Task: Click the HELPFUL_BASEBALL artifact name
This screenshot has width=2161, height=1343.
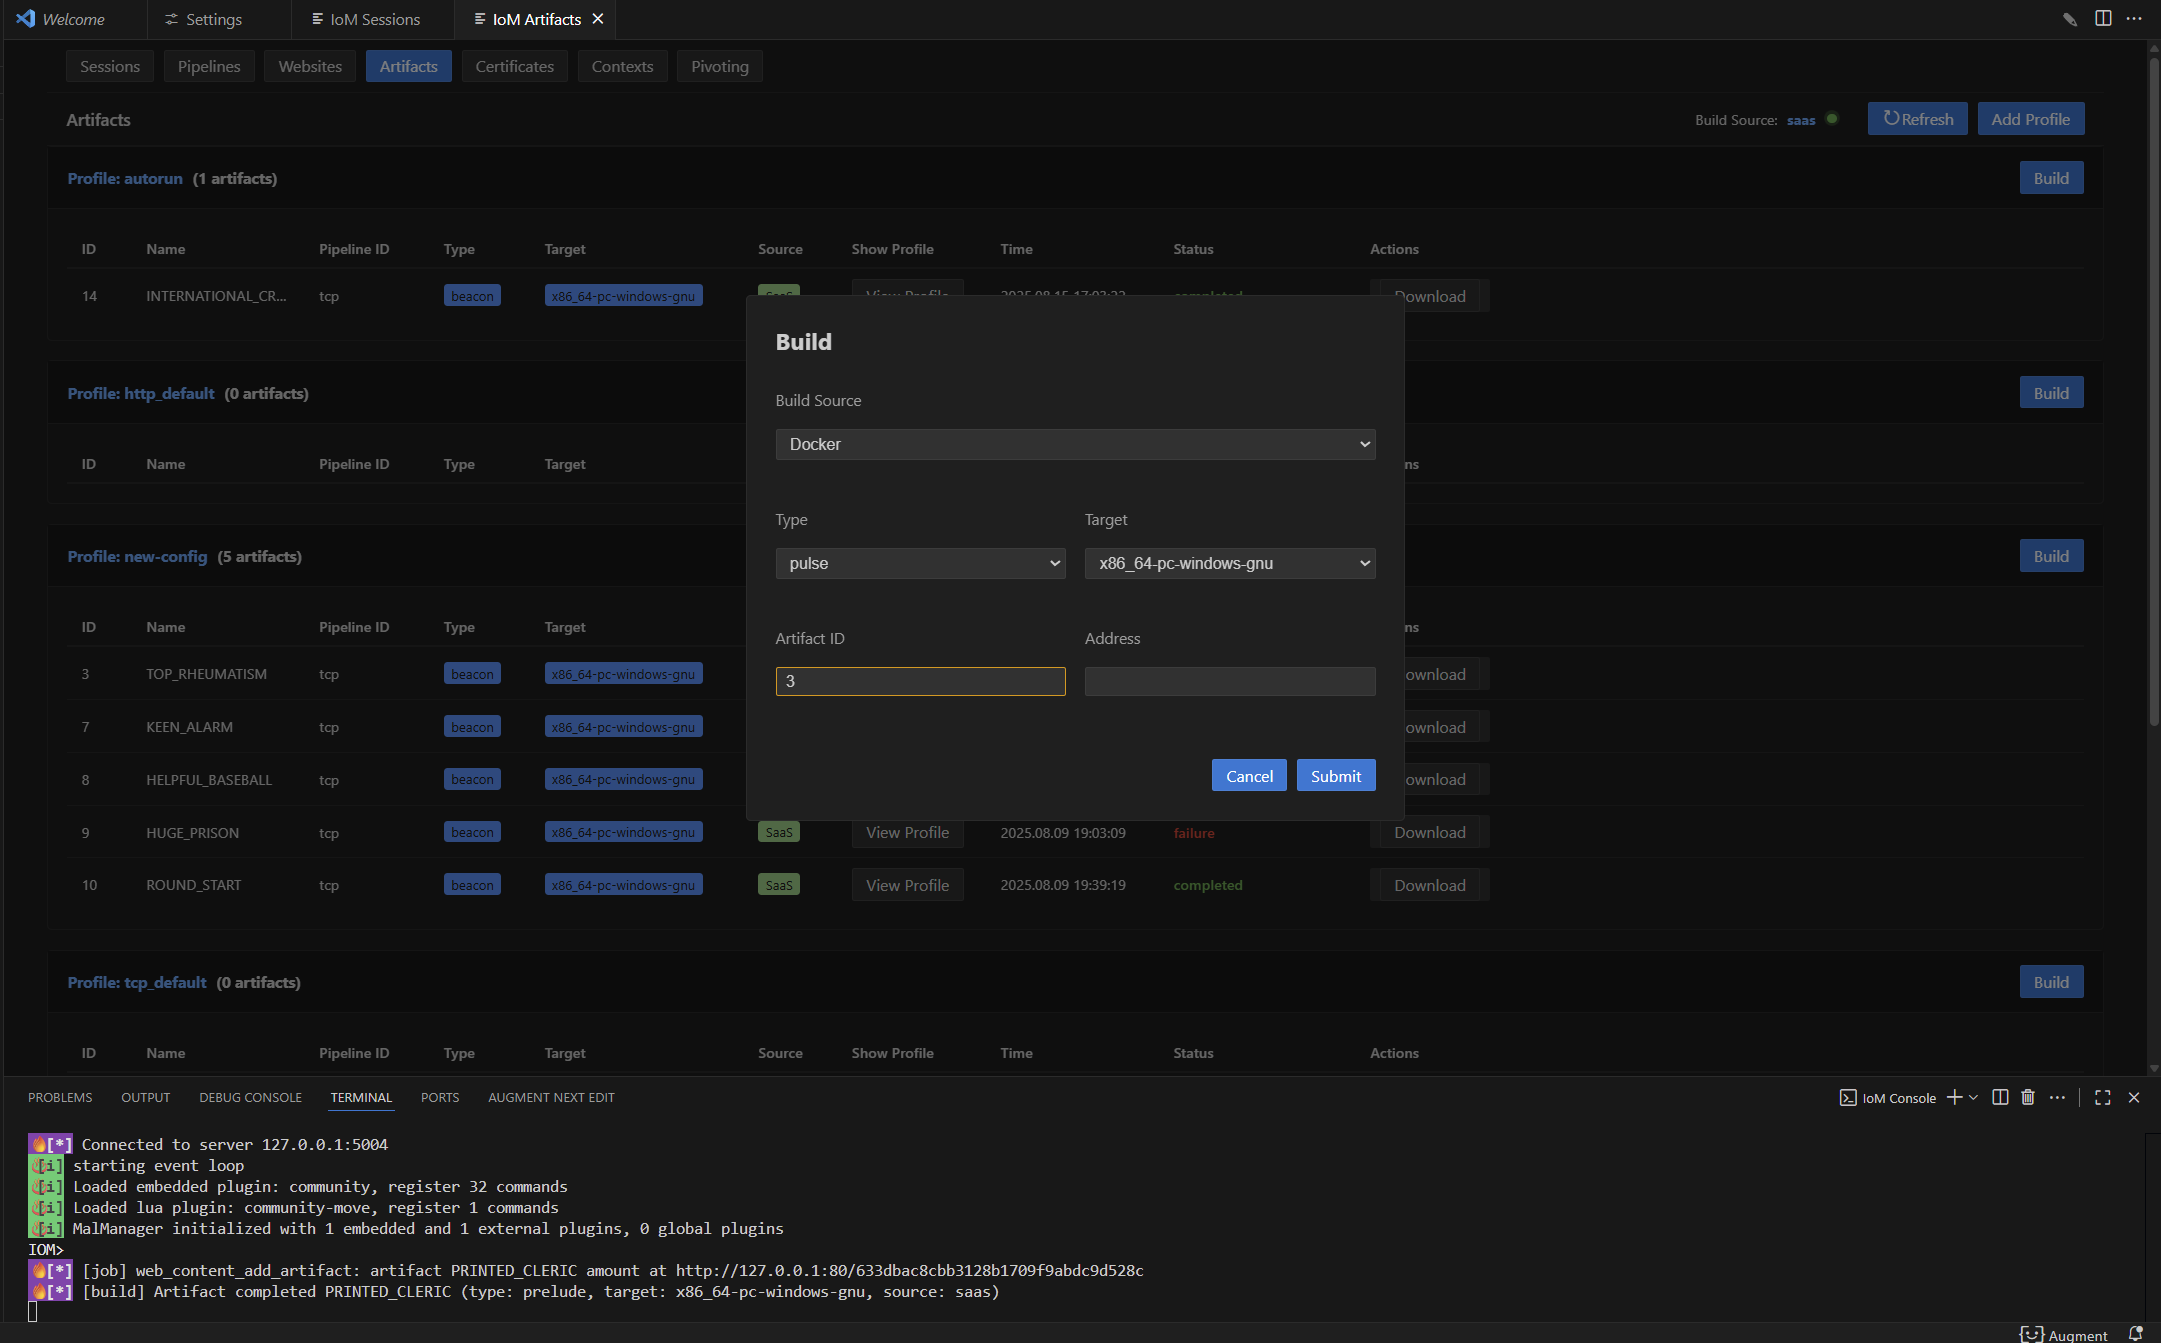Action: [209, 780]
